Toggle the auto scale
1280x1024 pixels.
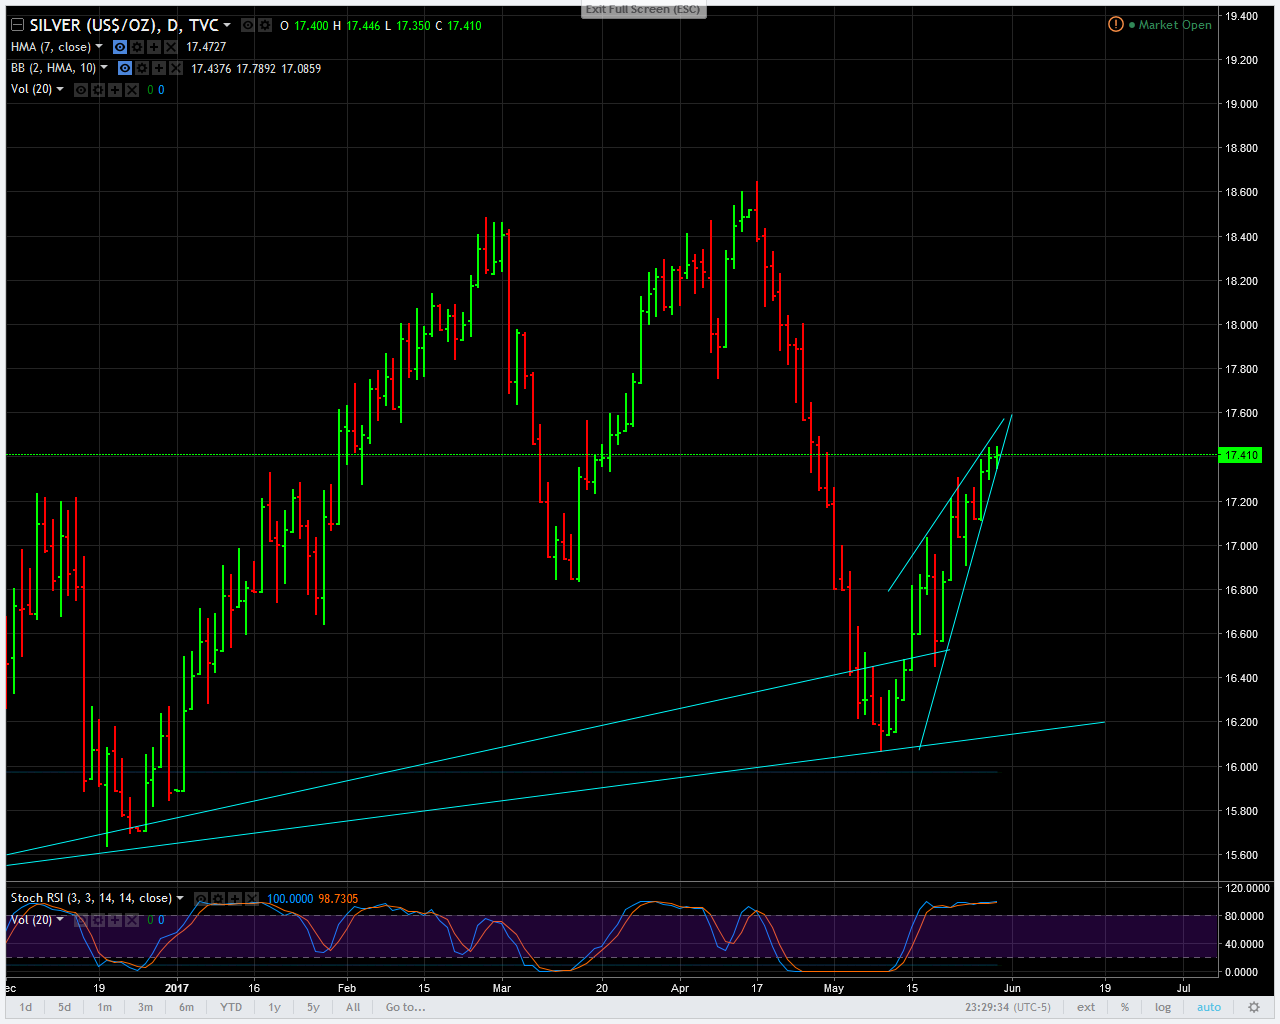tap(1209, 1007)
